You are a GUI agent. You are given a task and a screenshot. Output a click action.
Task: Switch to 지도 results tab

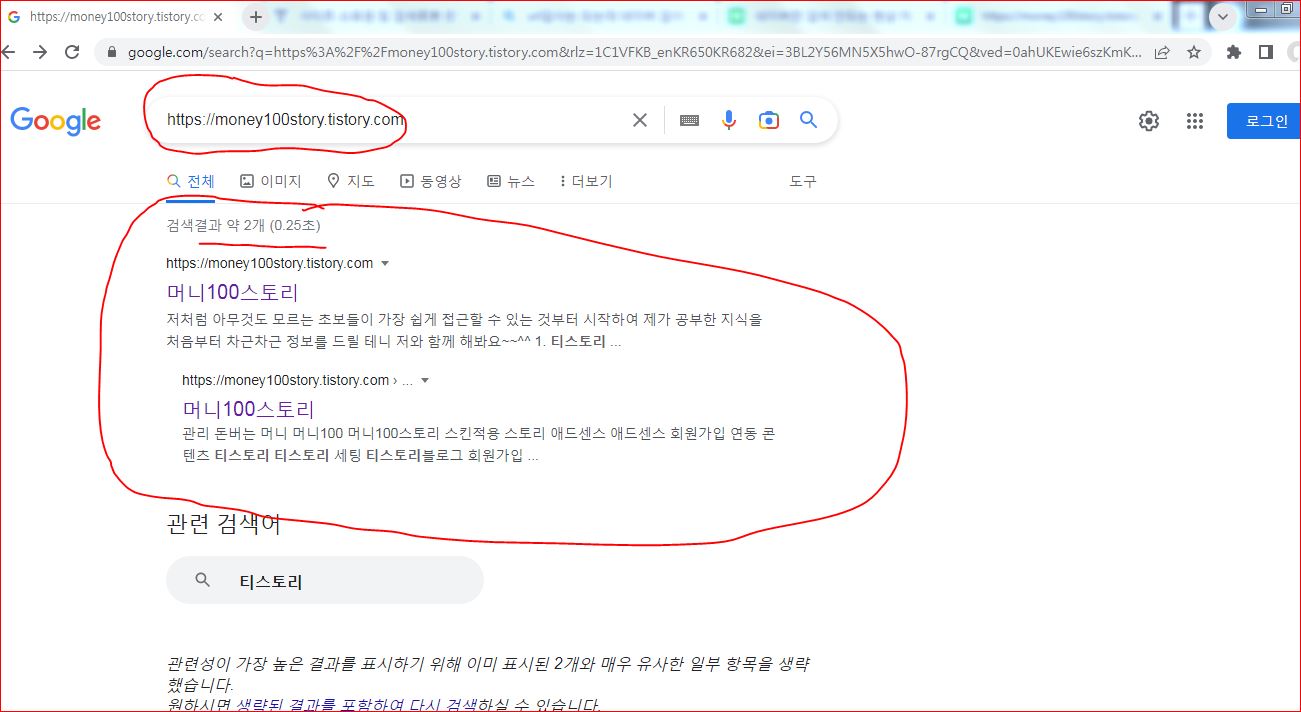pyautogui.click(x=350, y=181)
